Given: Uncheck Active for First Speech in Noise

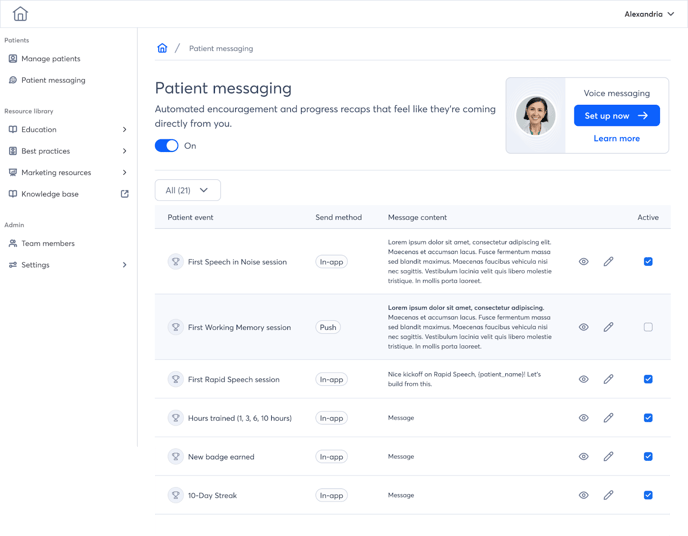Looking at the screenshot, I should 648,262.
